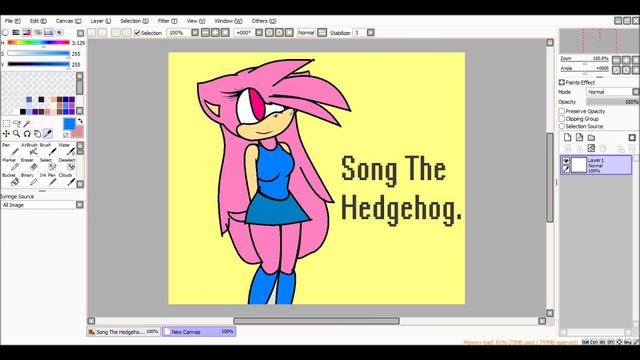
Task: Activate the Hand pan tool
Action: (x=37, y=133)
